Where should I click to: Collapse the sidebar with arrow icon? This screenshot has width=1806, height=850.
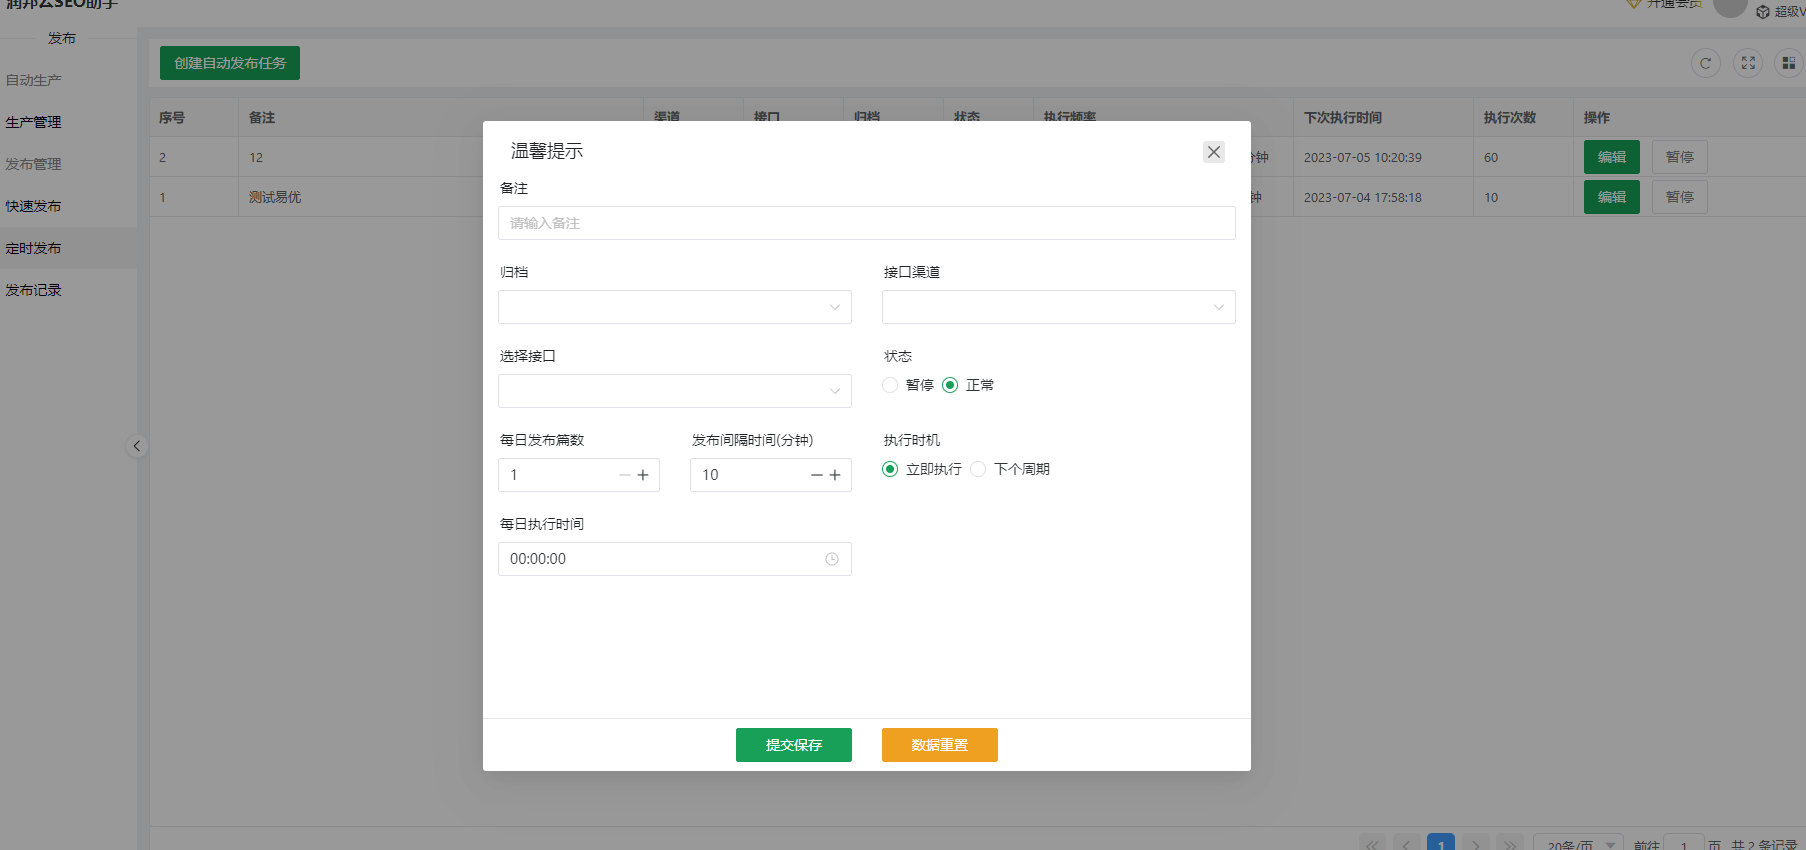[x=137, y=446]
